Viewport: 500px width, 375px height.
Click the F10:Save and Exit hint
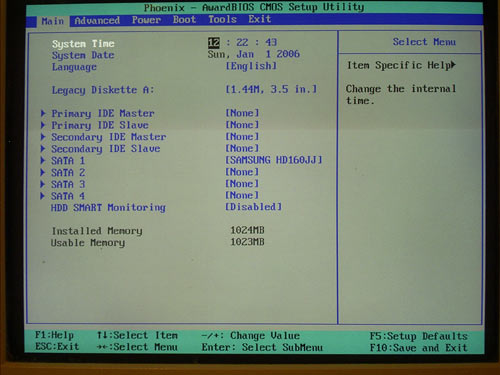[x=419, y=348]
